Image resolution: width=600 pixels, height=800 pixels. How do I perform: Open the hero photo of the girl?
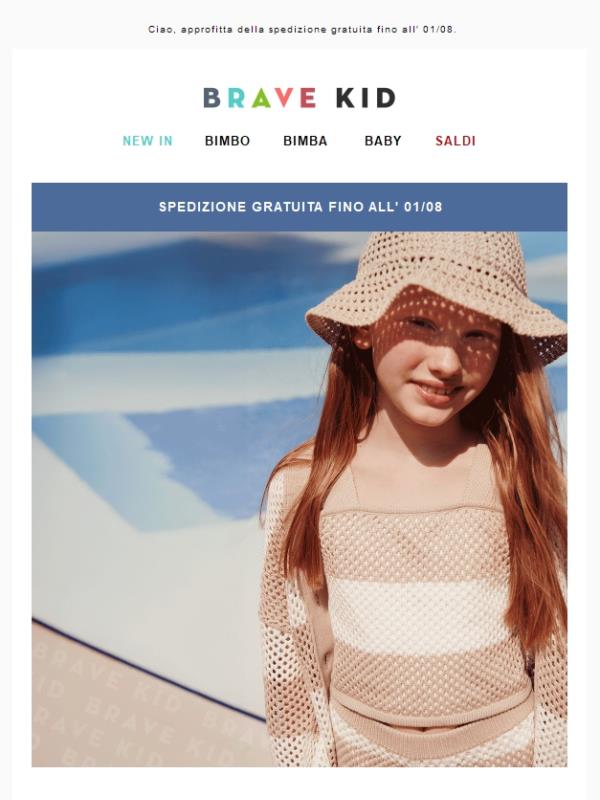pos(299,499)
